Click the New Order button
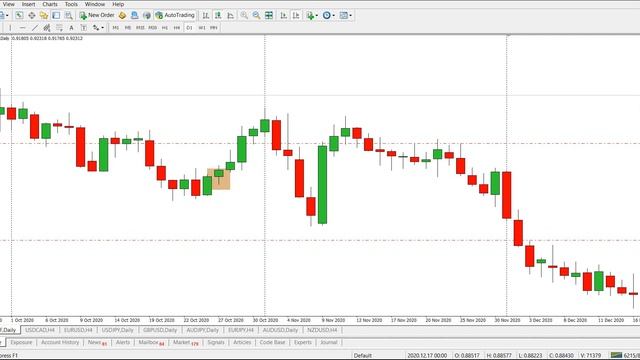 pyautogui.click(x=97, y=16)
